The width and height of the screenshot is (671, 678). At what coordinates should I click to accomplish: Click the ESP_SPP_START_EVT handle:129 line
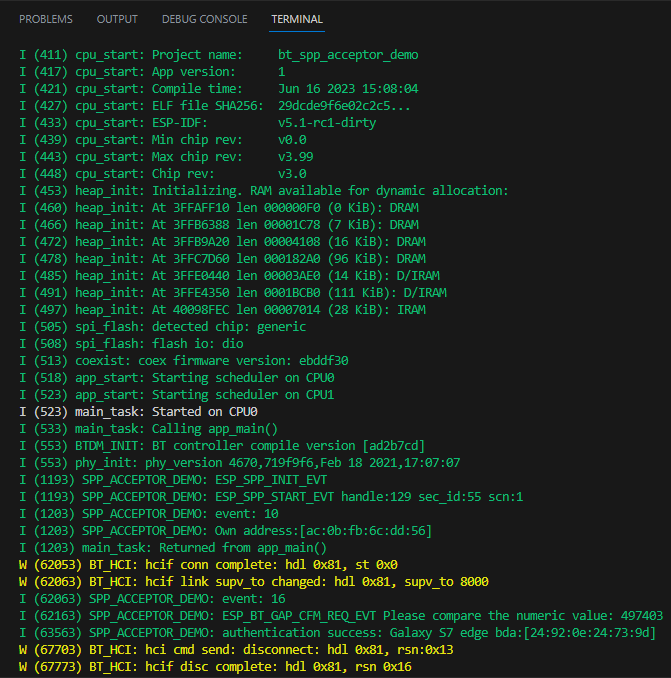pos(271,497)
